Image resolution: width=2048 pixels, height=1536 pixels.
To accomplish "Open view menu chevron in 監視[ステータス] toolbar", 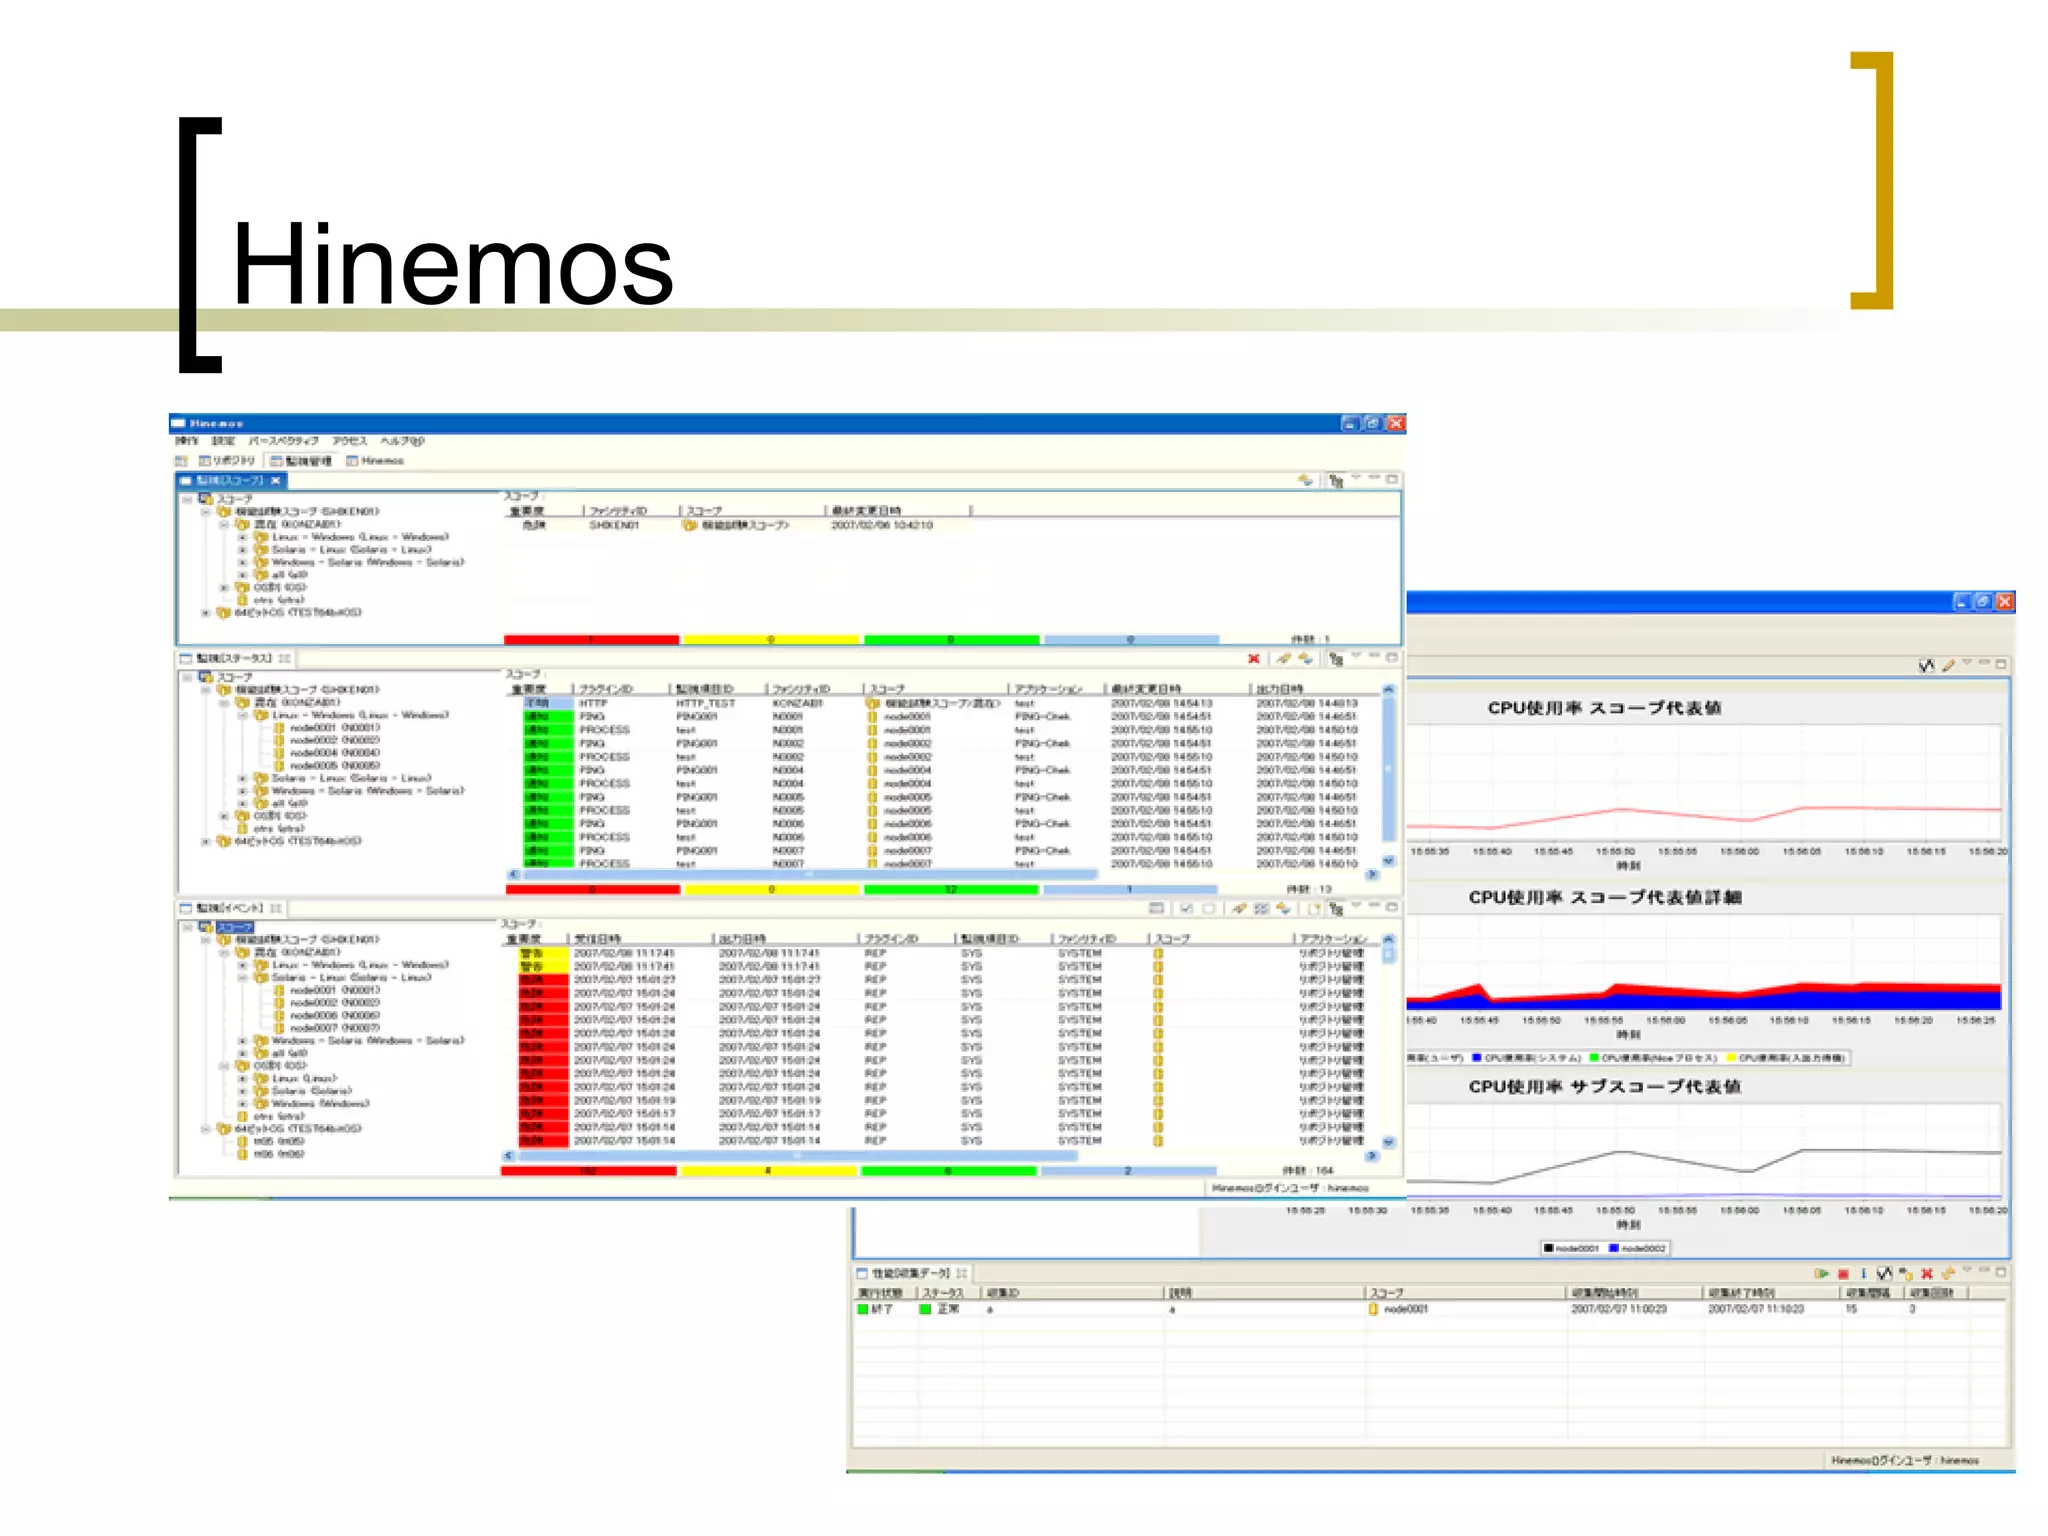I will (1356, 656).
